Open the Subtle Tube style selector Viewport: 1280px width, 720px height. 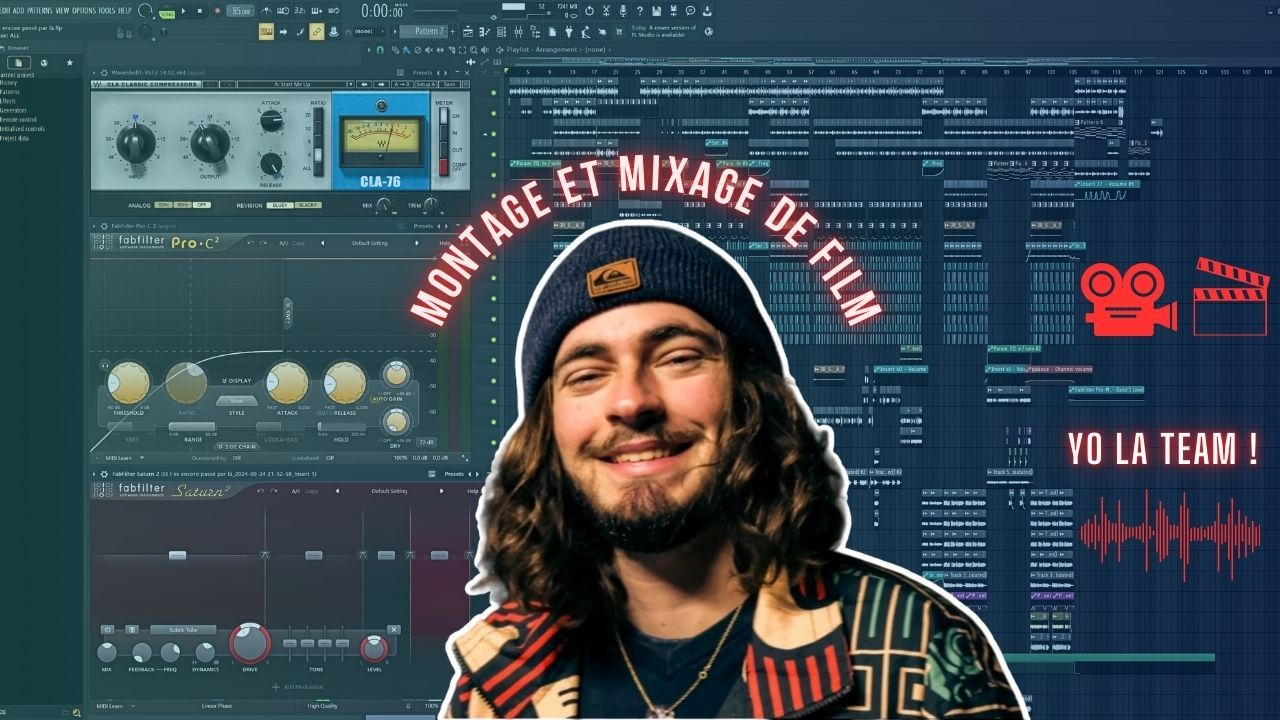tap(183, 629)
